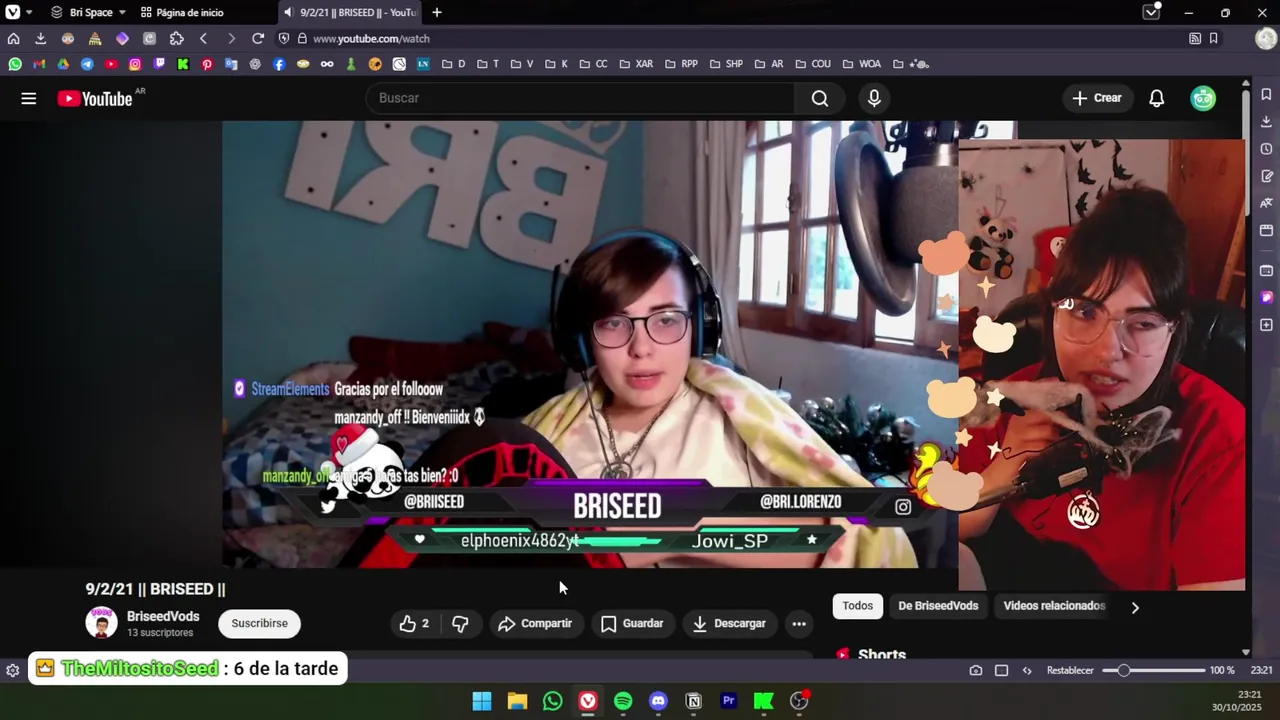Screen dimensions: 1280x720
Task: Open the RPP bookmarks folder
Action: click(x=681, y=64)
